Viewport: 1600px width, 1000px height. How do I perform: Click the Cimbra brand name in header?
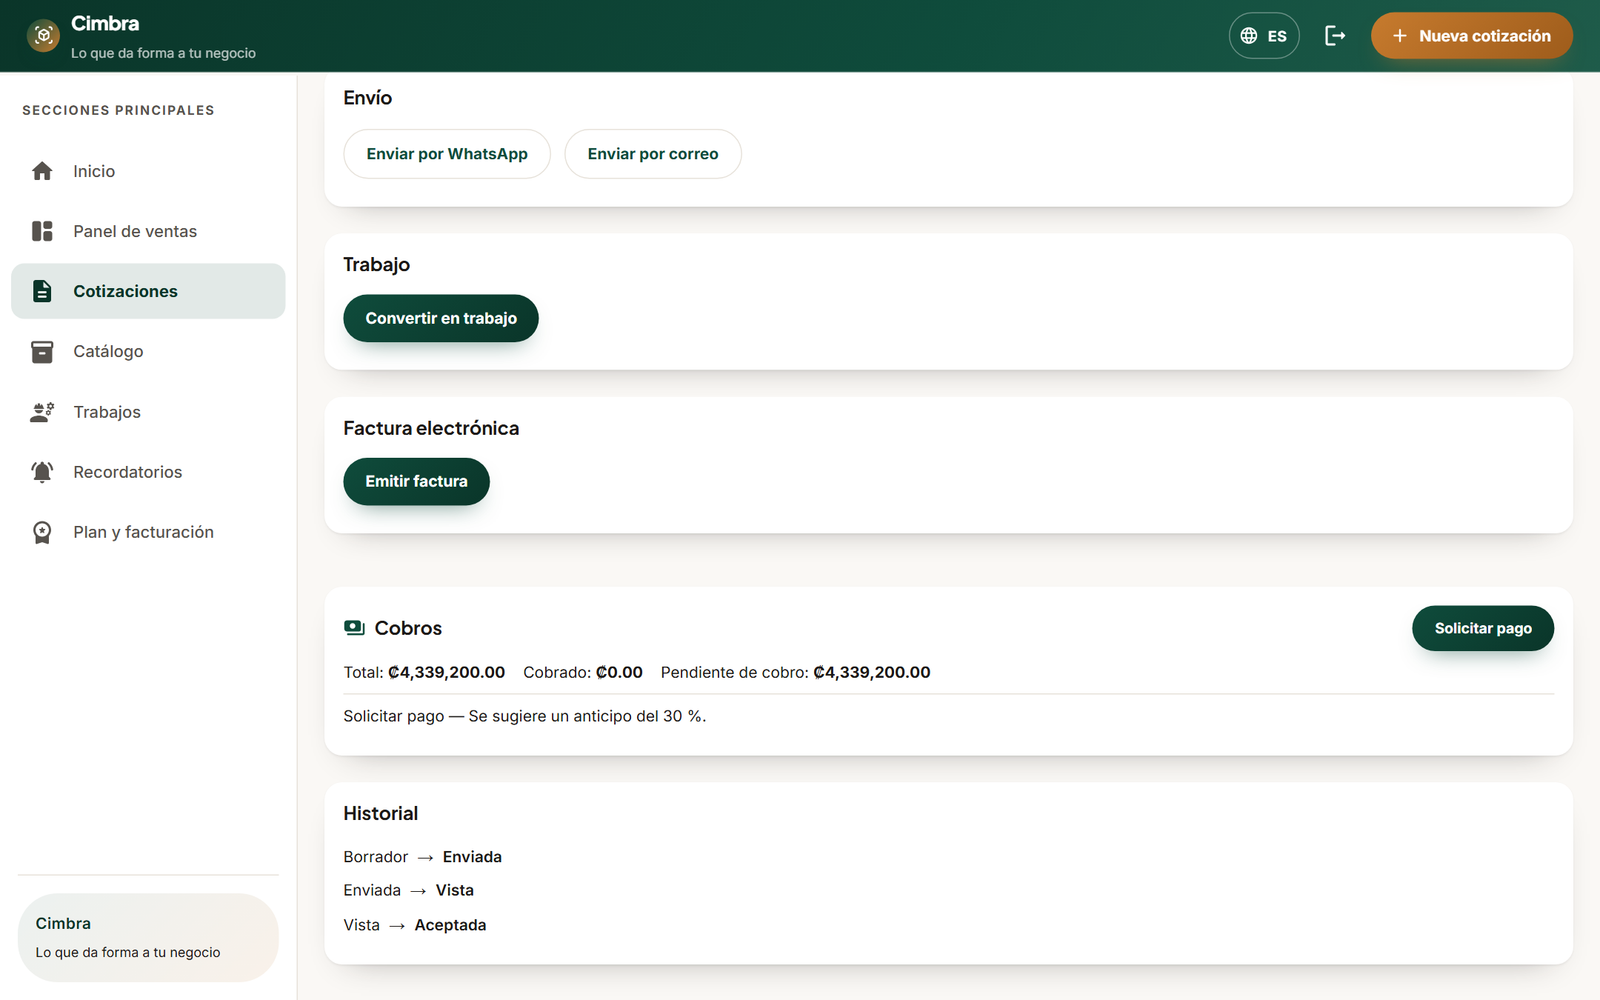coord(105,24)
